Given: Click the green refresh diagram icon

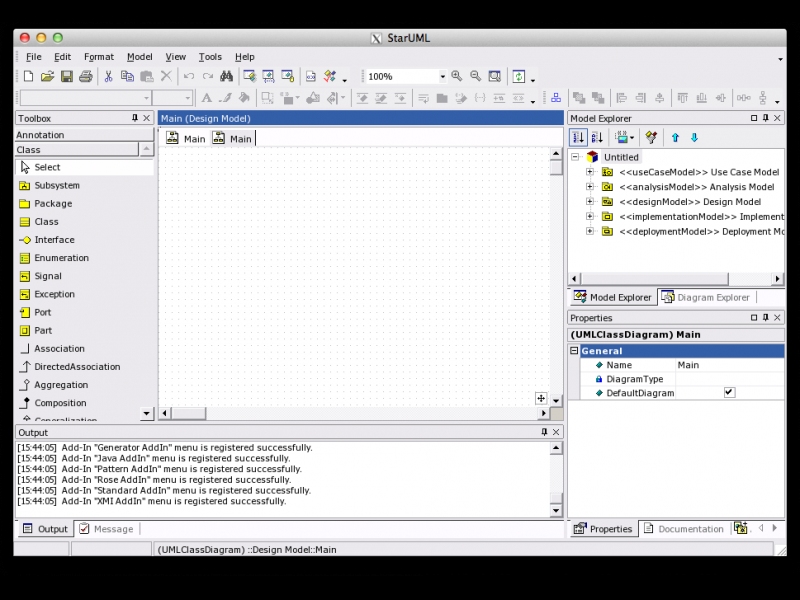Looking at the screenshot, I should pyautogui.click(x=519, y=77).
